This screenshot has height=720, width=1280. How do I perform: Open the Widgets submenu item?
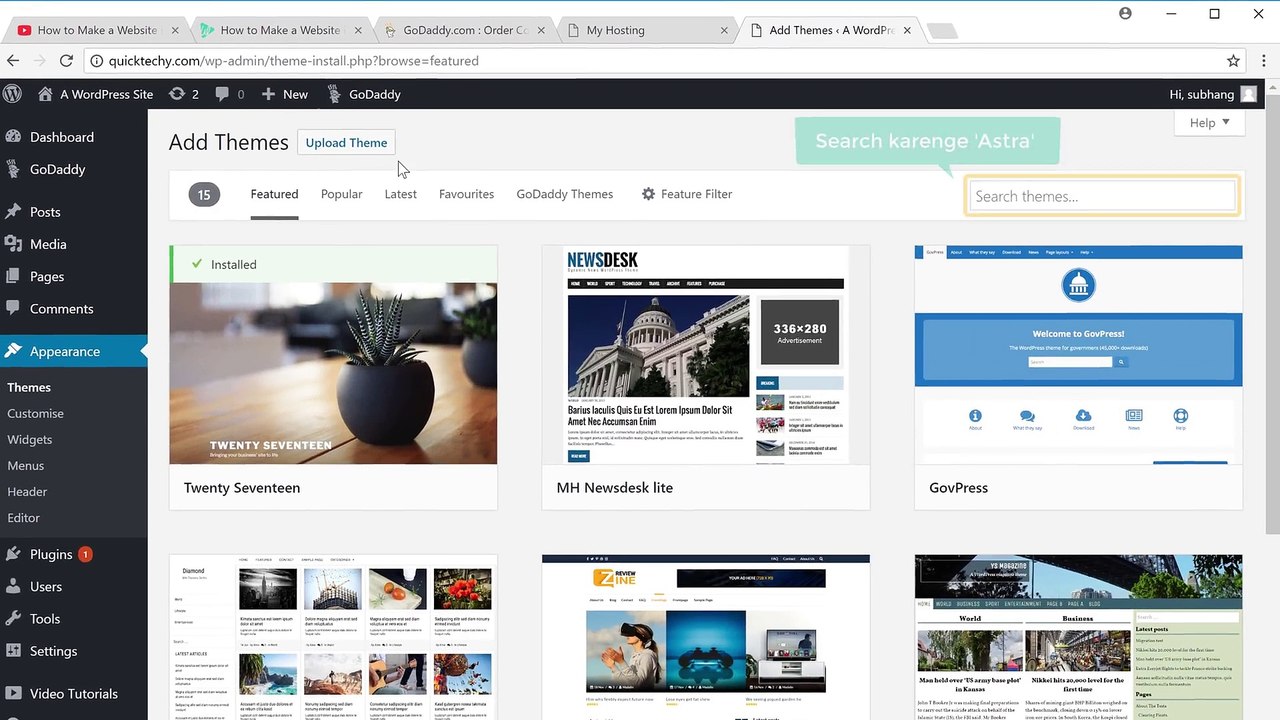30,439
